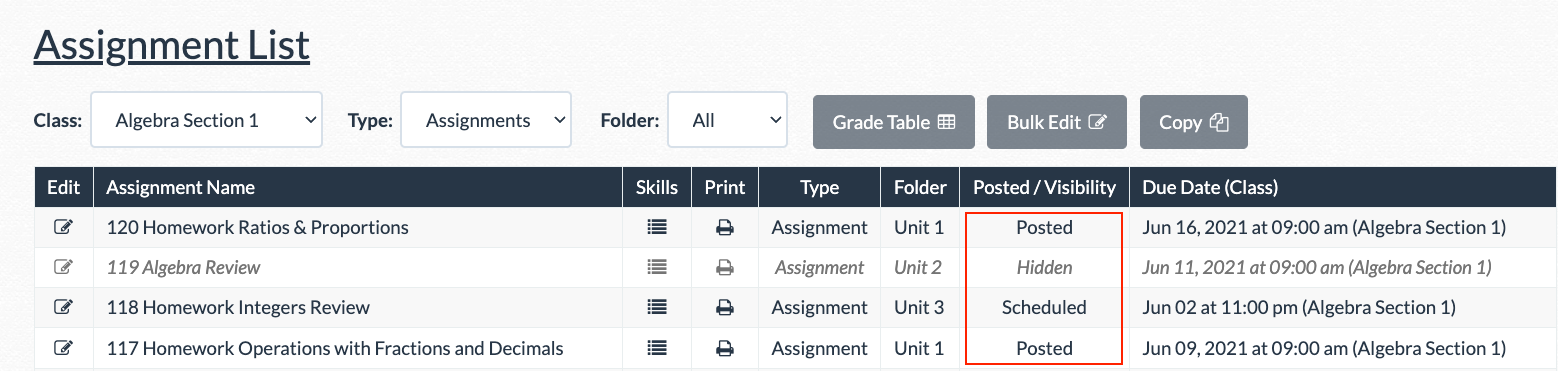Open edit icon for 117 Homework Operations row
Viewport: 1558px width, 371px height.
[x=63, y=348]
